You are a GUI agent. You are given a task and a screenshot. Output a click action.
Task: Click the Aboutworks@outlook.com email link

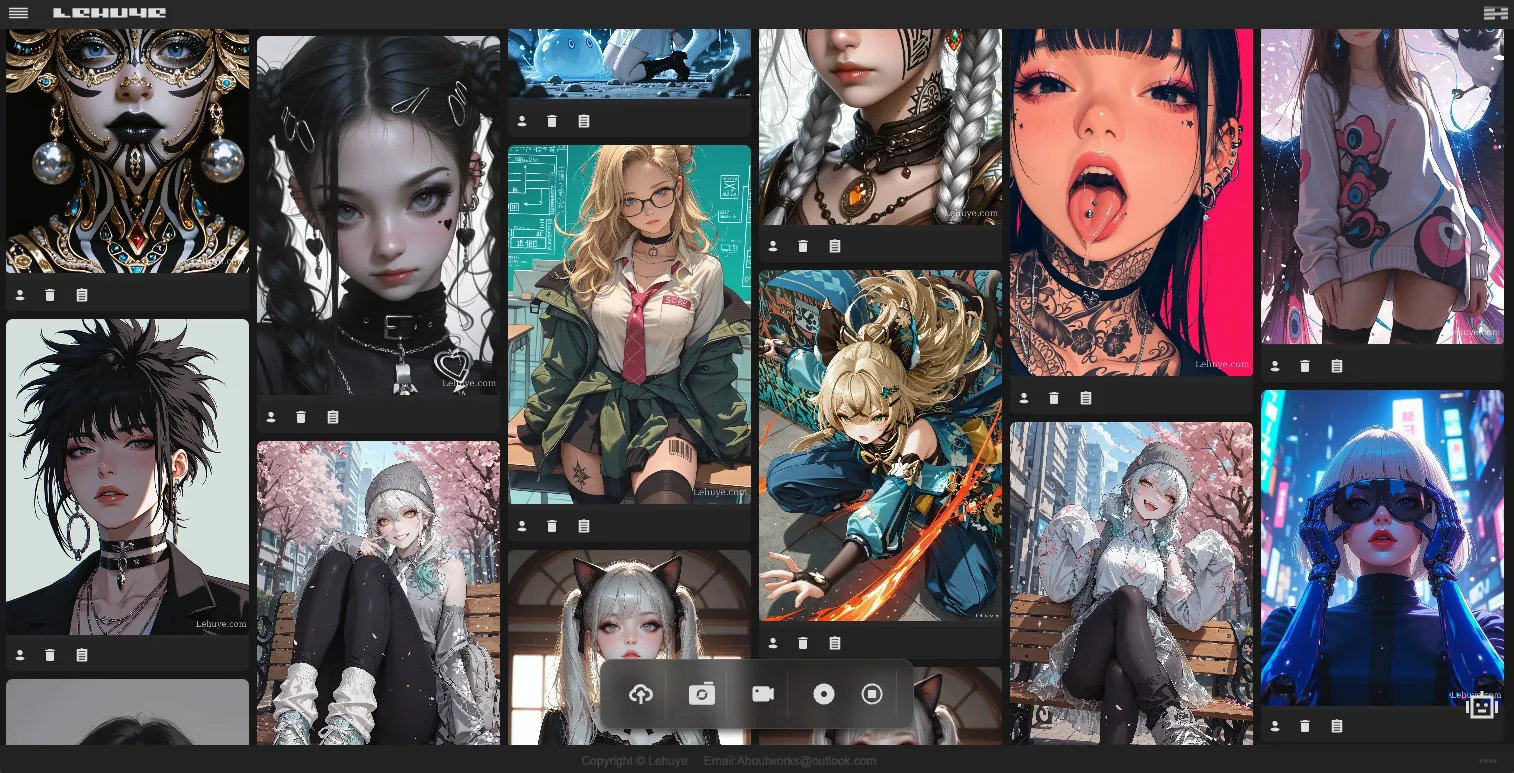tap(789, 761)
